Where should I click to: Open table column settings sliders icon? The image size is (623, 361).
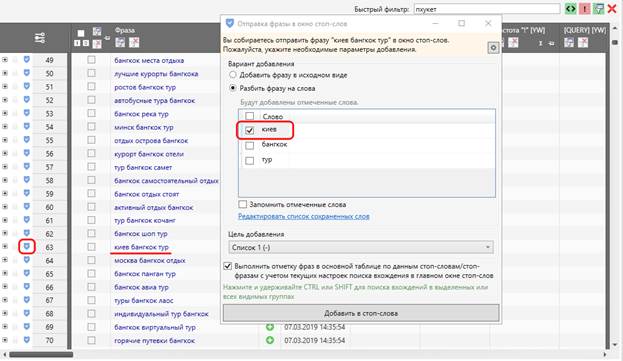click(40, 38)
